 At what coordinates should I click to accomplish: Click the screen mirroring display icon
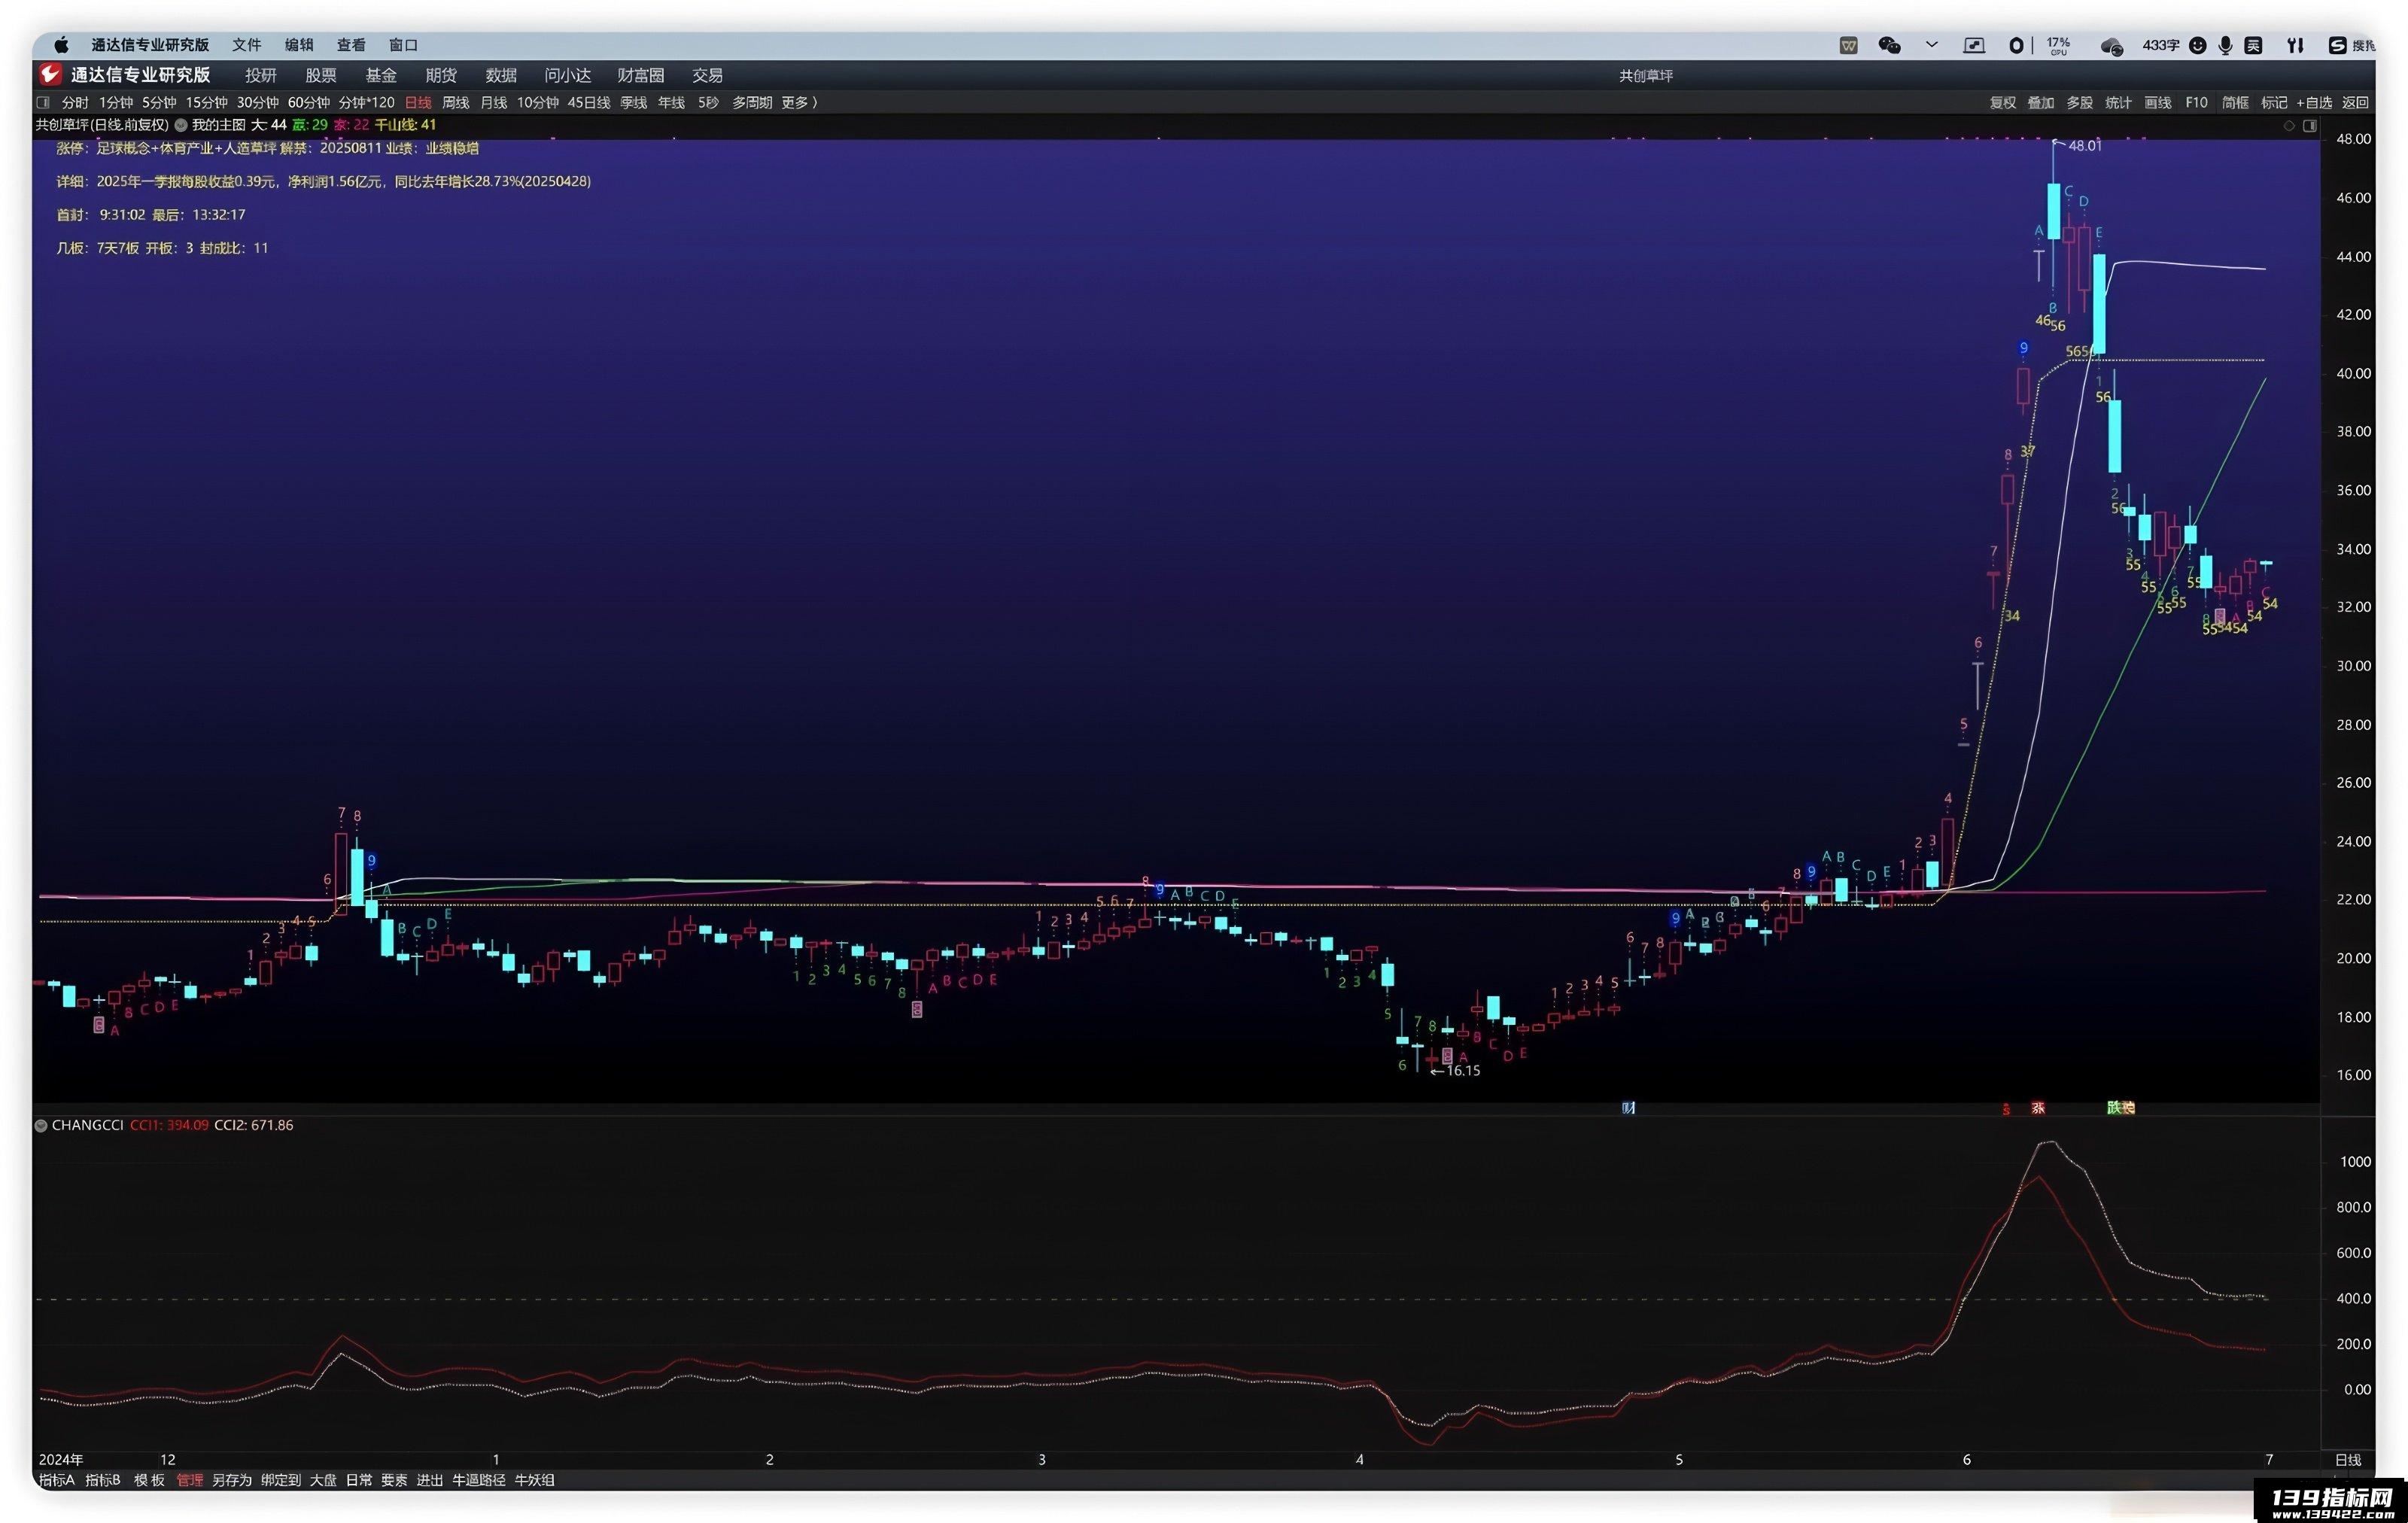coord(1974,45)
